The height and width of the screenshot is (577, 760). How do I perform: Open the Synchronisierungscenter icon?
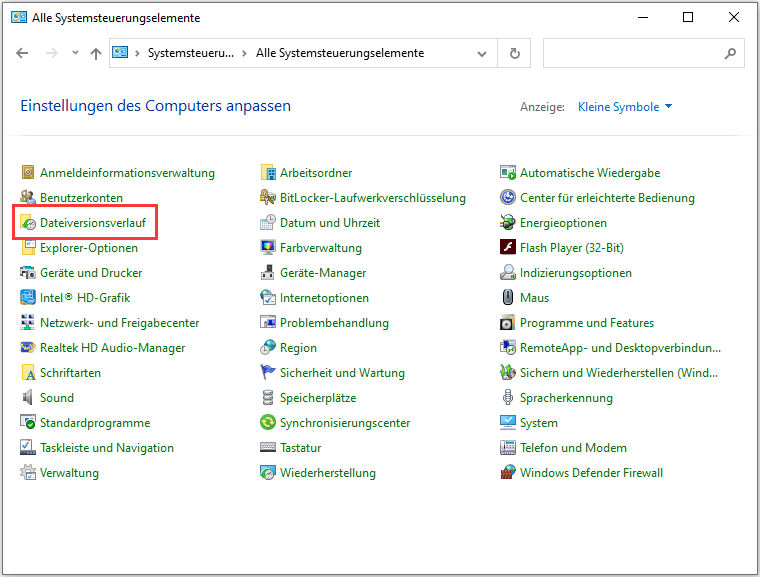pyautogui.click(x=268, y=423)
